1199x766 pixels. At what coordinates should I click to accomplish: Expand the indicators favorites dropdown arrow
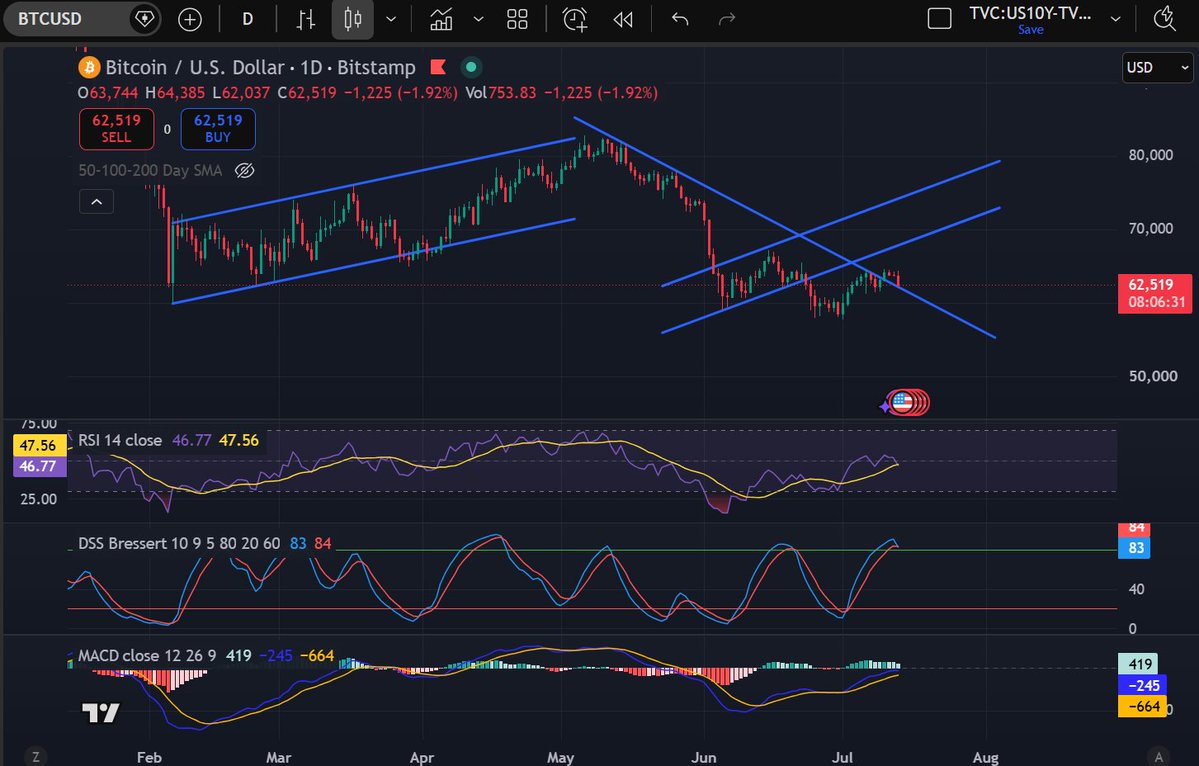(x=479, y=19)
